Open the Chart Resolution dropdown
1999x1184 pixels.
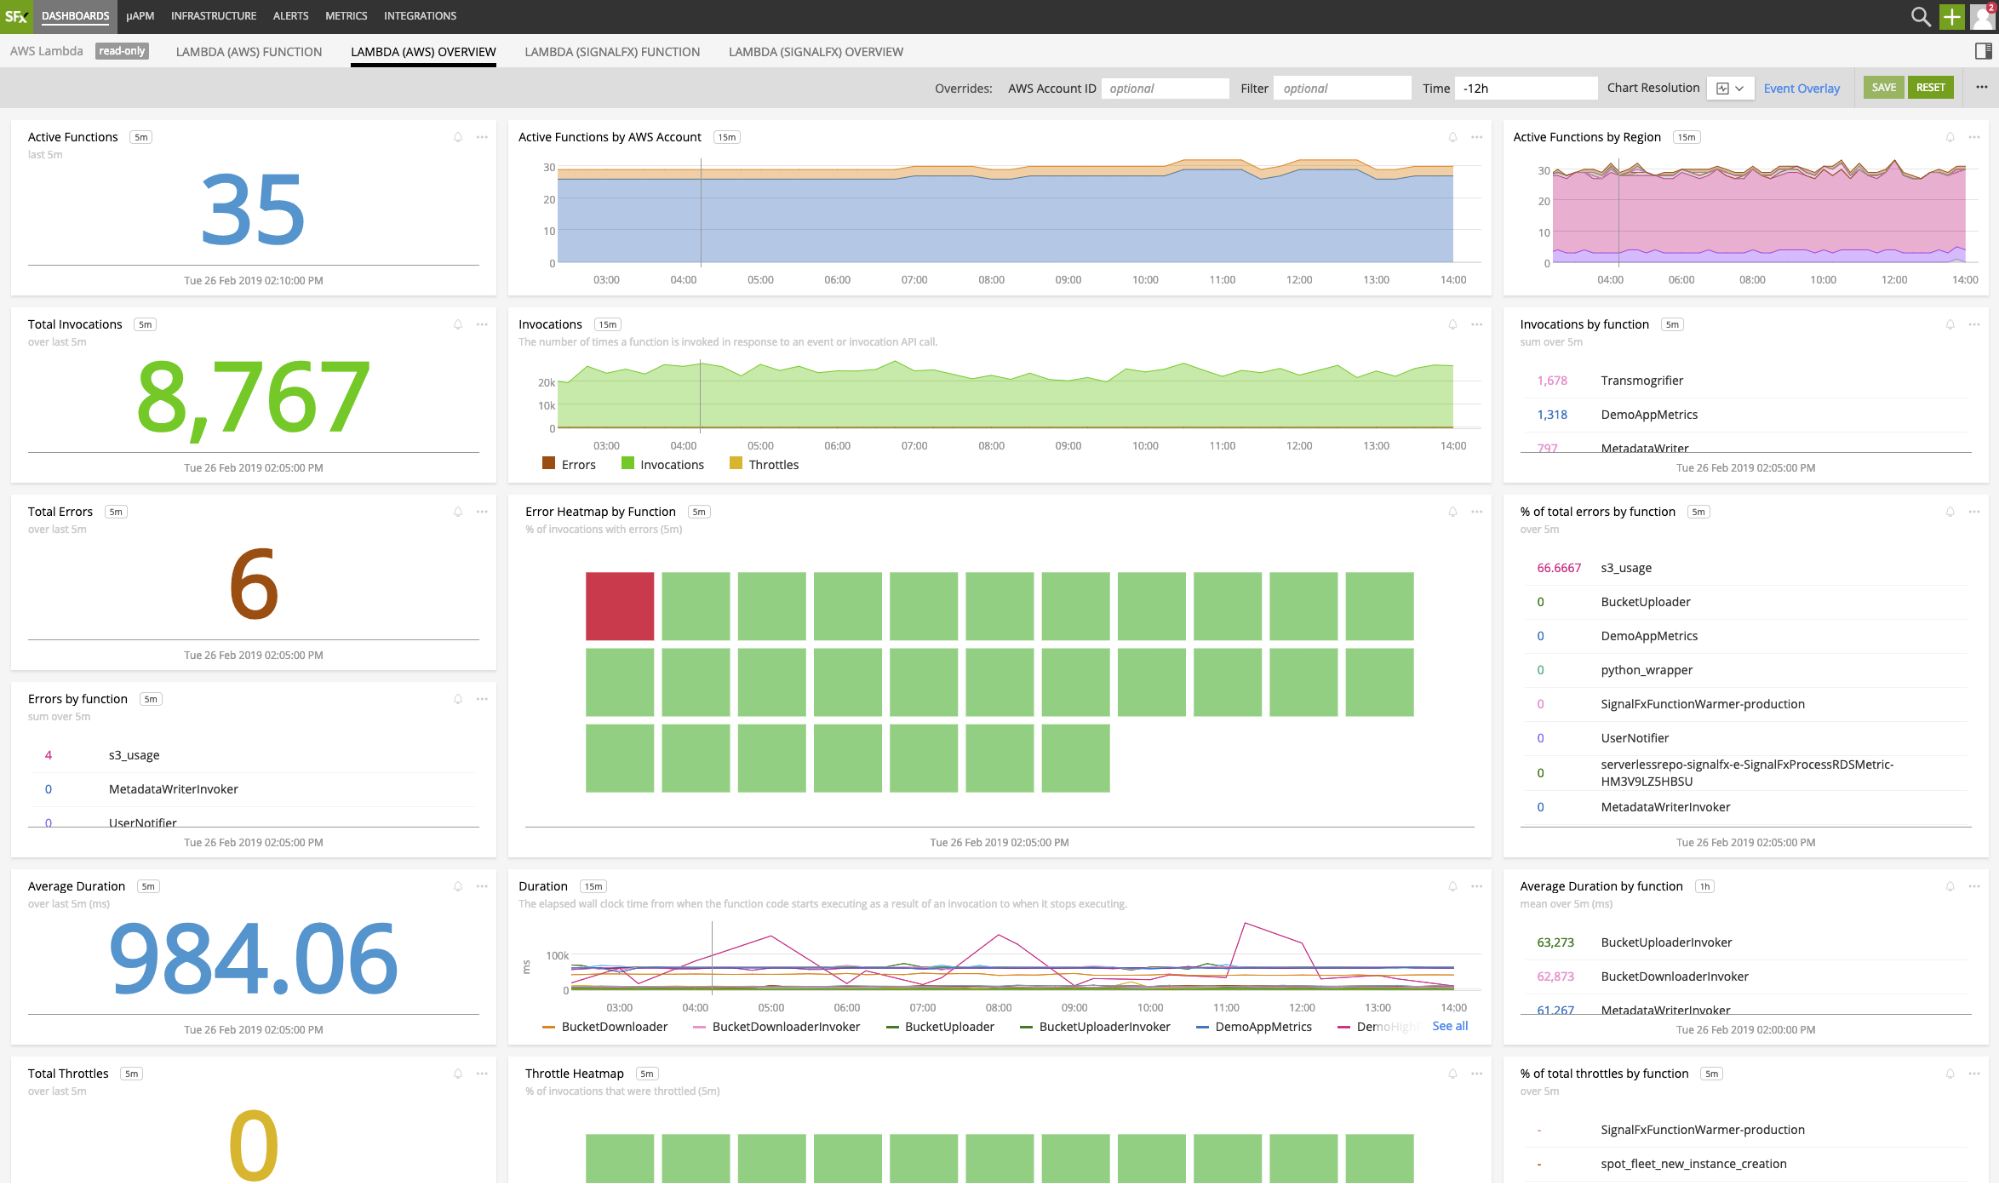[x=1730, y=88]
